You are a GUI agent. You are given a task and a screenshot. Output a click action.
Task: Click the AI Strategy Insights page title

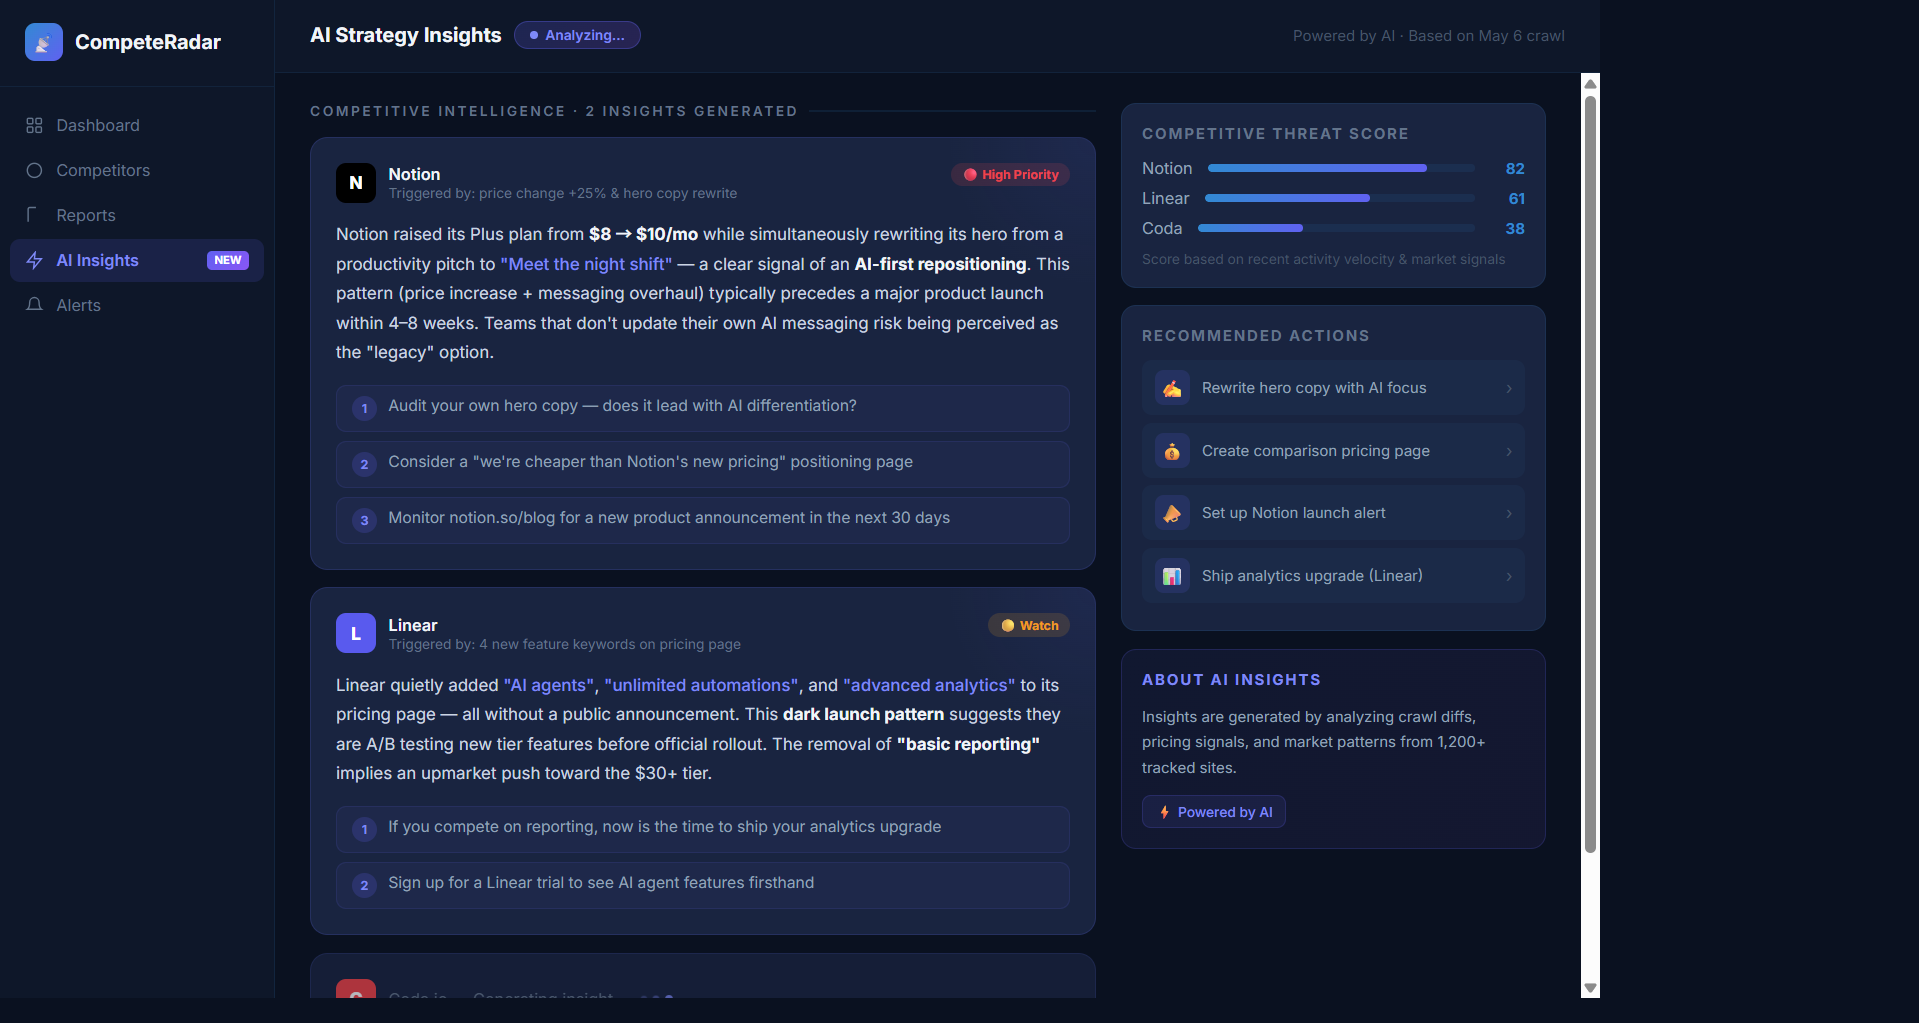click(406, 35)
